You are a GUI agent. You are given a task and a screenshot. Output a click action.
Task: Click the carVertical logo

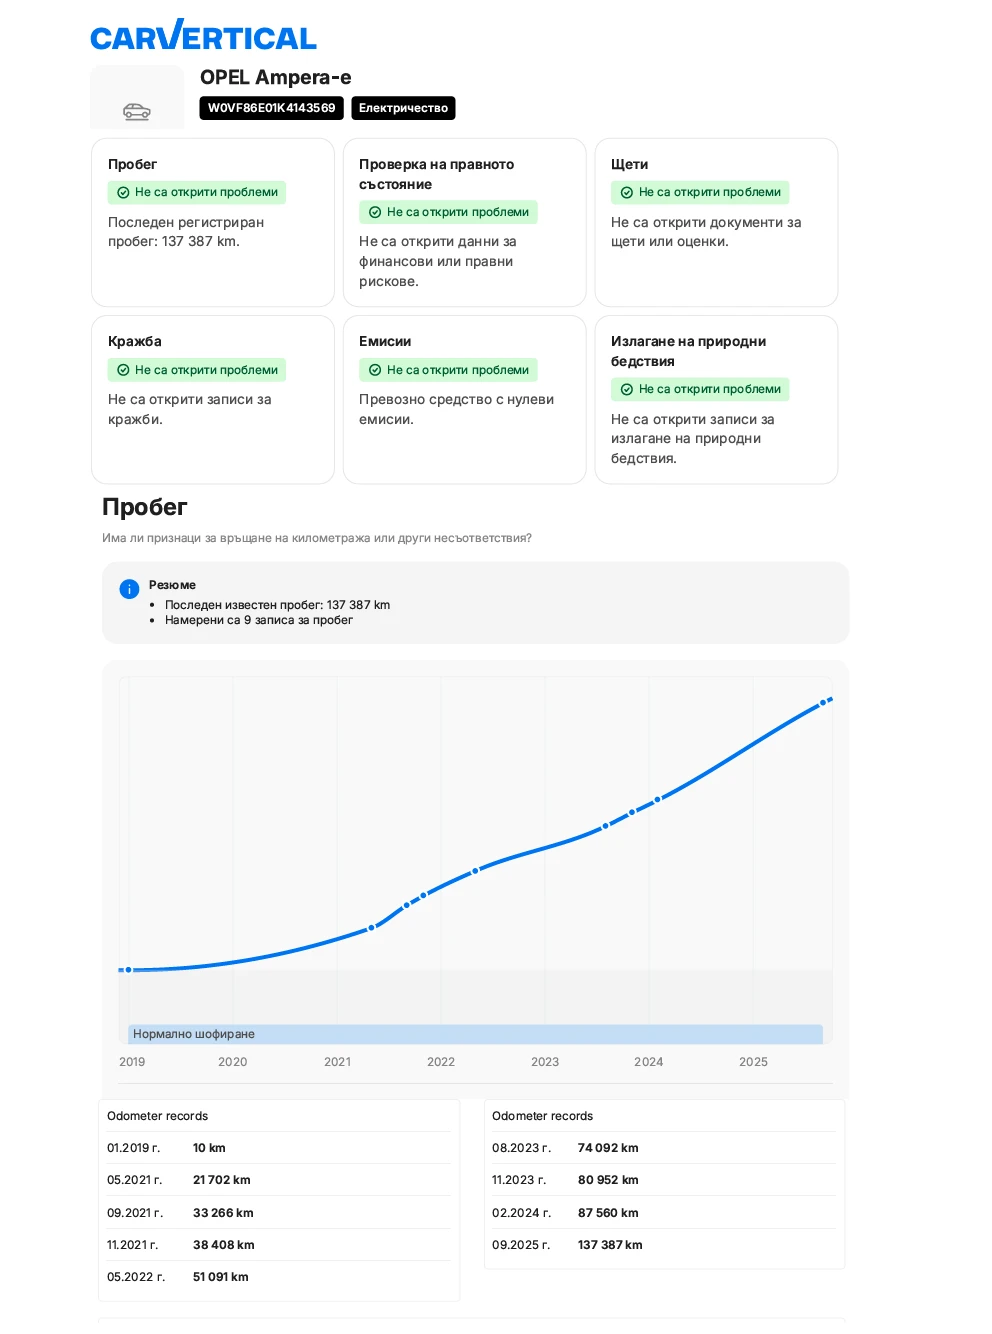(x=203, y=37)
